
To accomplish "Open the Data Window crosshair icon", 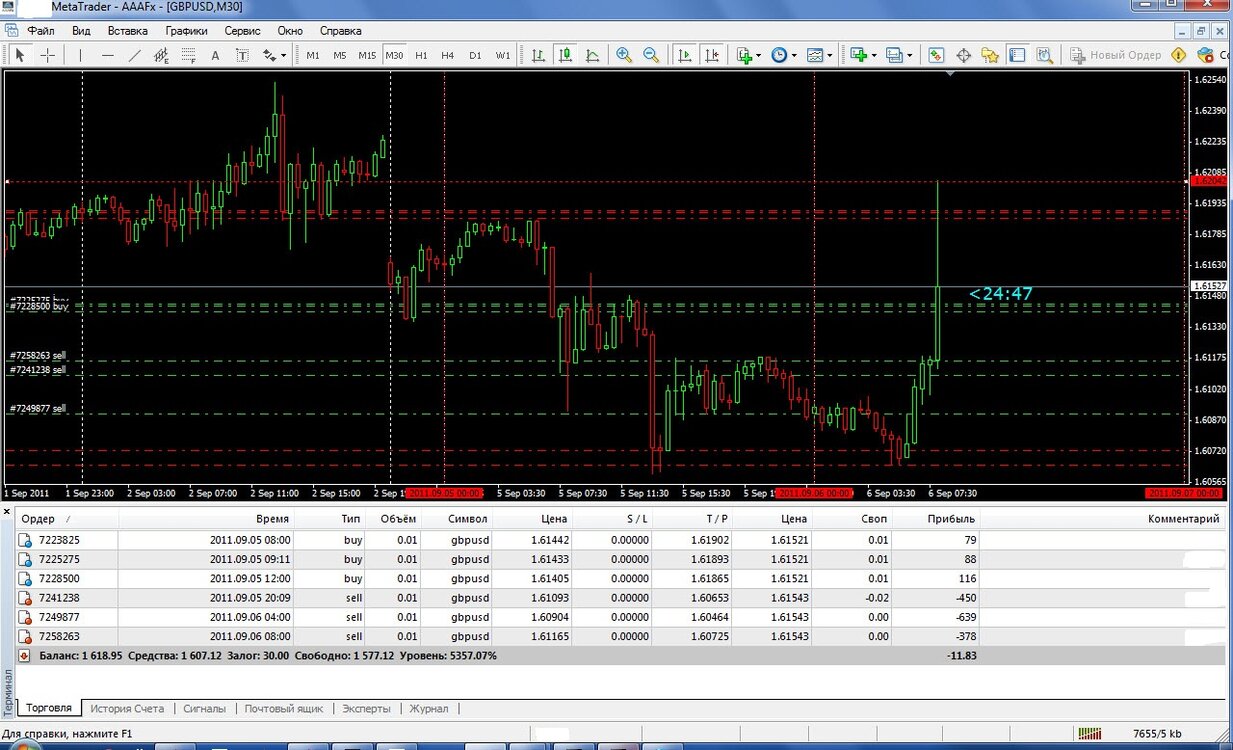I will click(964, 55).
